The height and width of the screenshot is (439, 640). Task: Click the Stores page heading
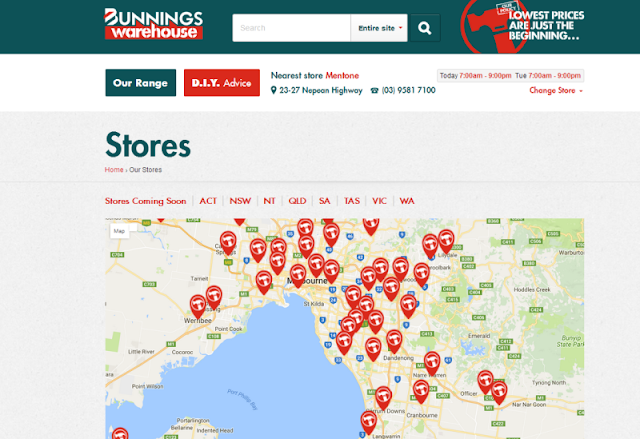(148, 145)
